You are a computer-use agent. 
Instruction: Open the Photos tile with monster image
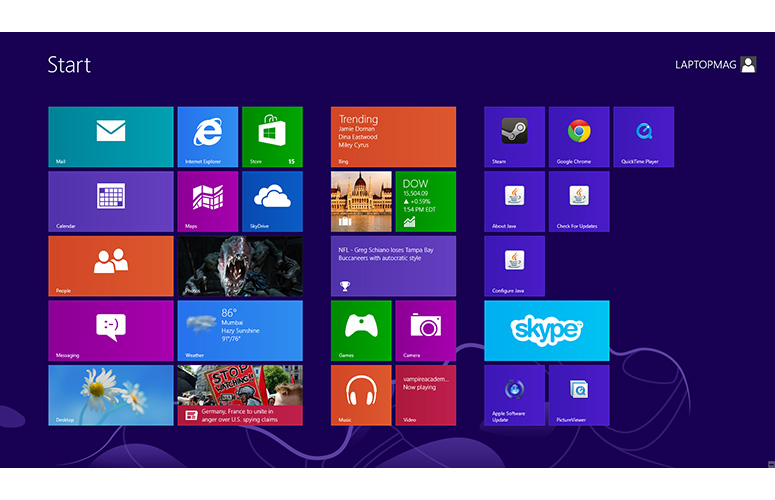coord(240,266)
